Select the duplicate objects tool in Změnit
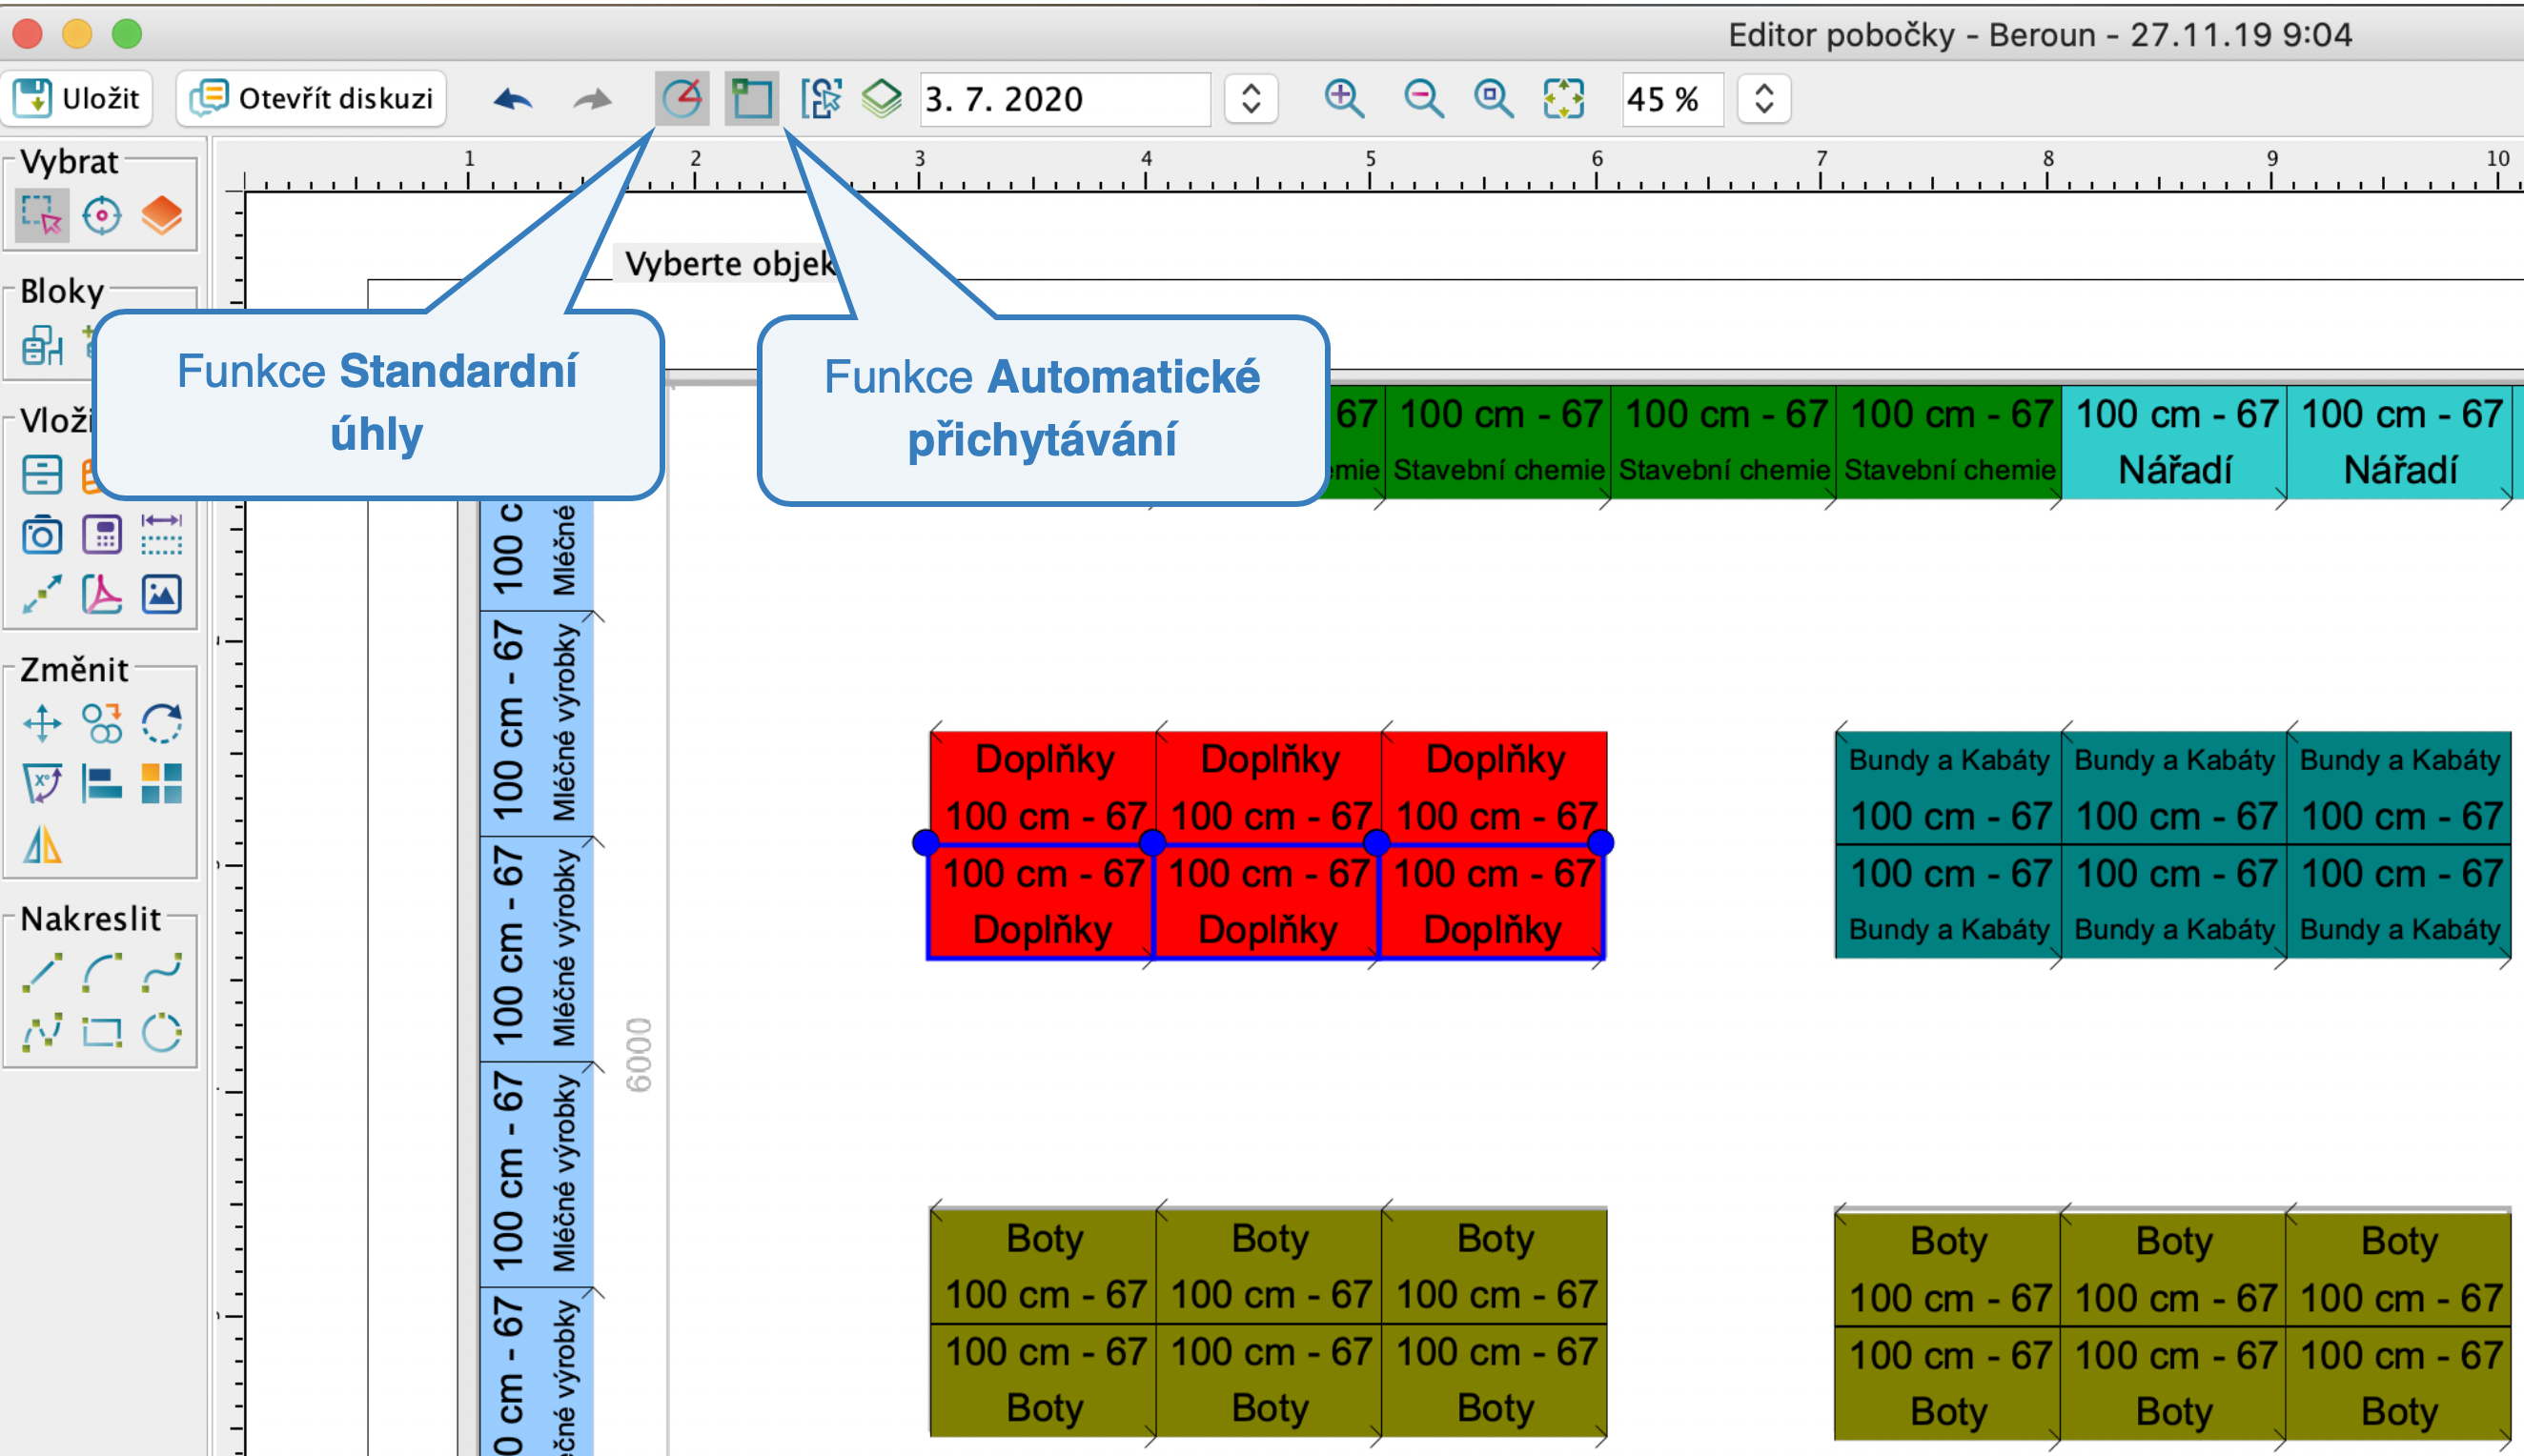This screenshot has width=2524, height=1456. [x=102, y=723]
